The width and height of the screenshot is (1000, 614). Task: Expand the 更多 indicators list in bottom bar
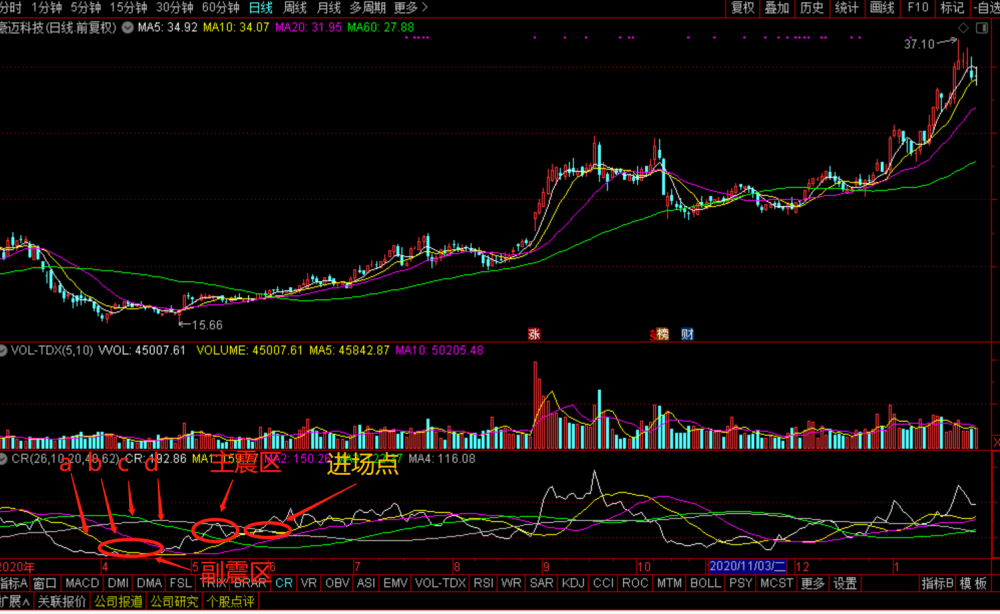click(812, 583)
